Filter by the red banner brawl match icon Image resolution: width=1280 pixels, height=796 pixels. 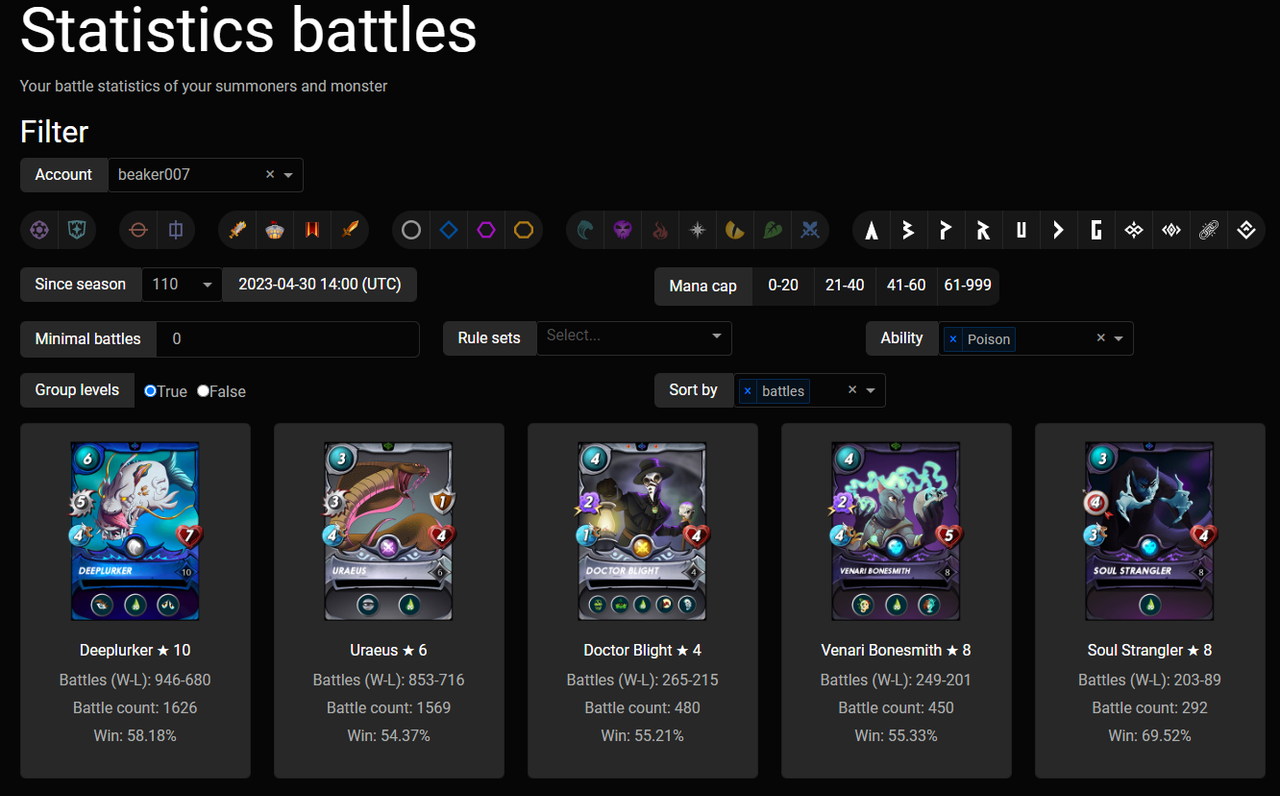point(312,230)
